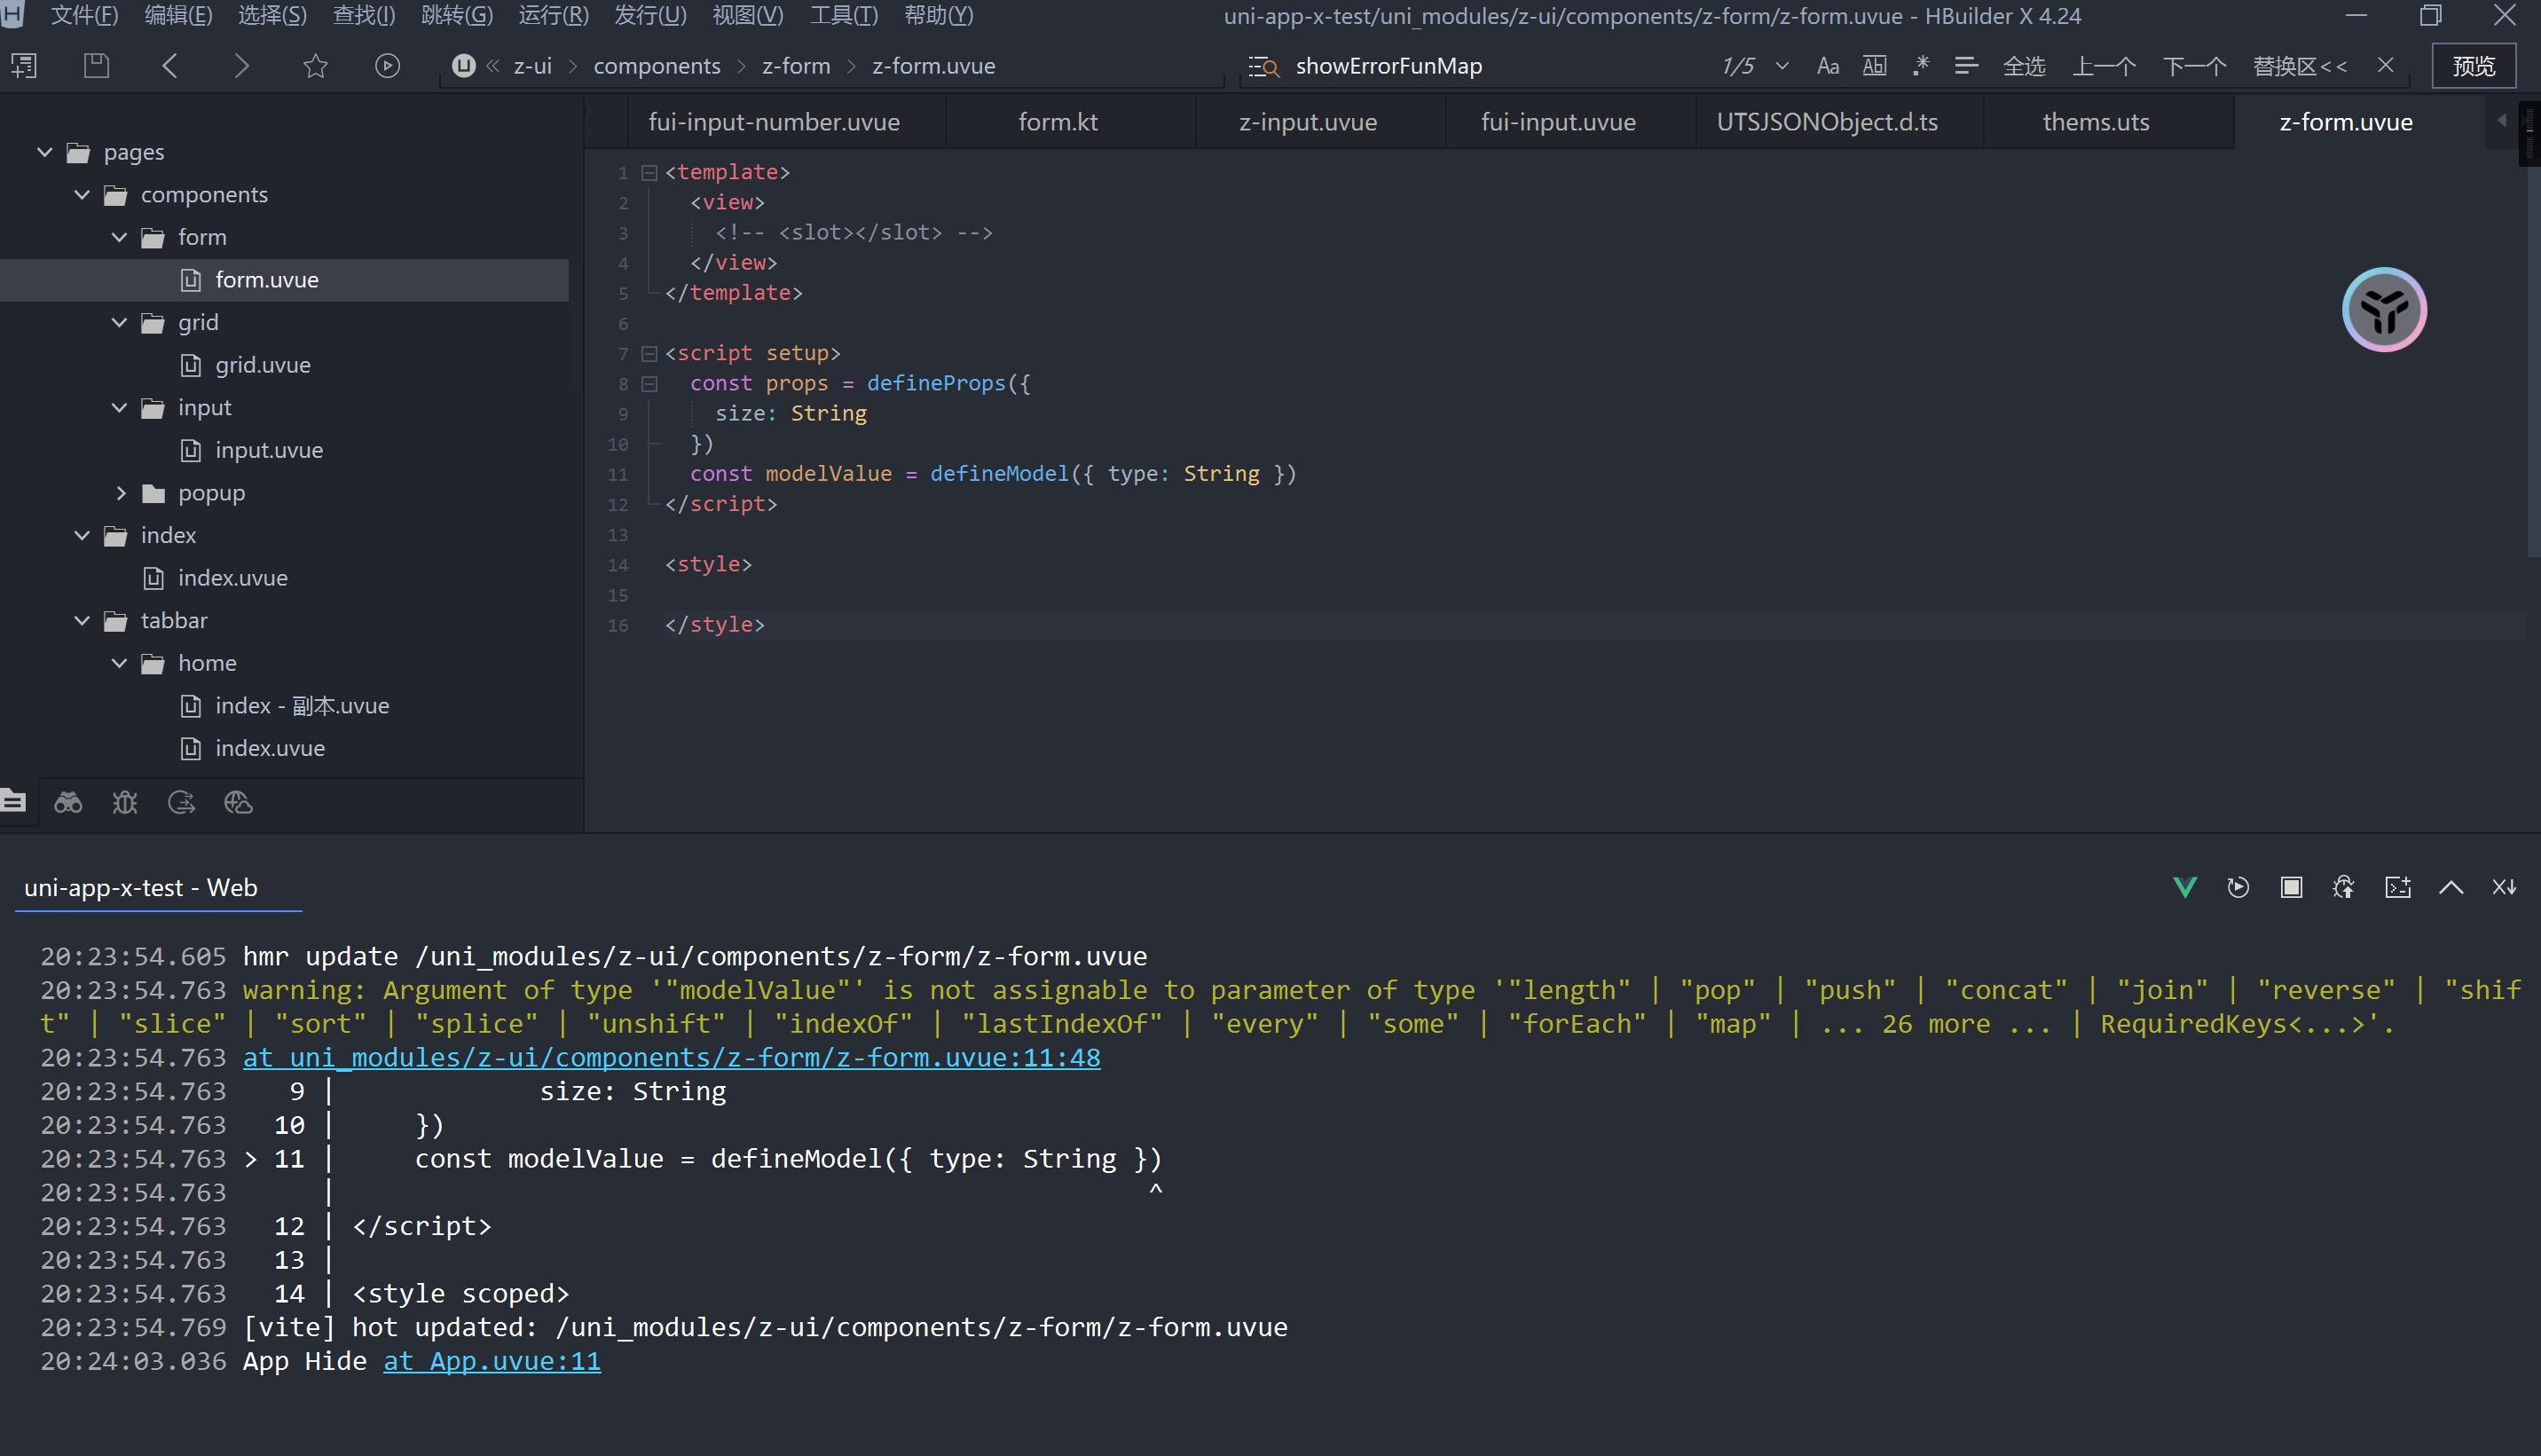This screenshot has height=1456, width=2541.
Task: Open the binoculars search panel icon
Action: [68, 802]
